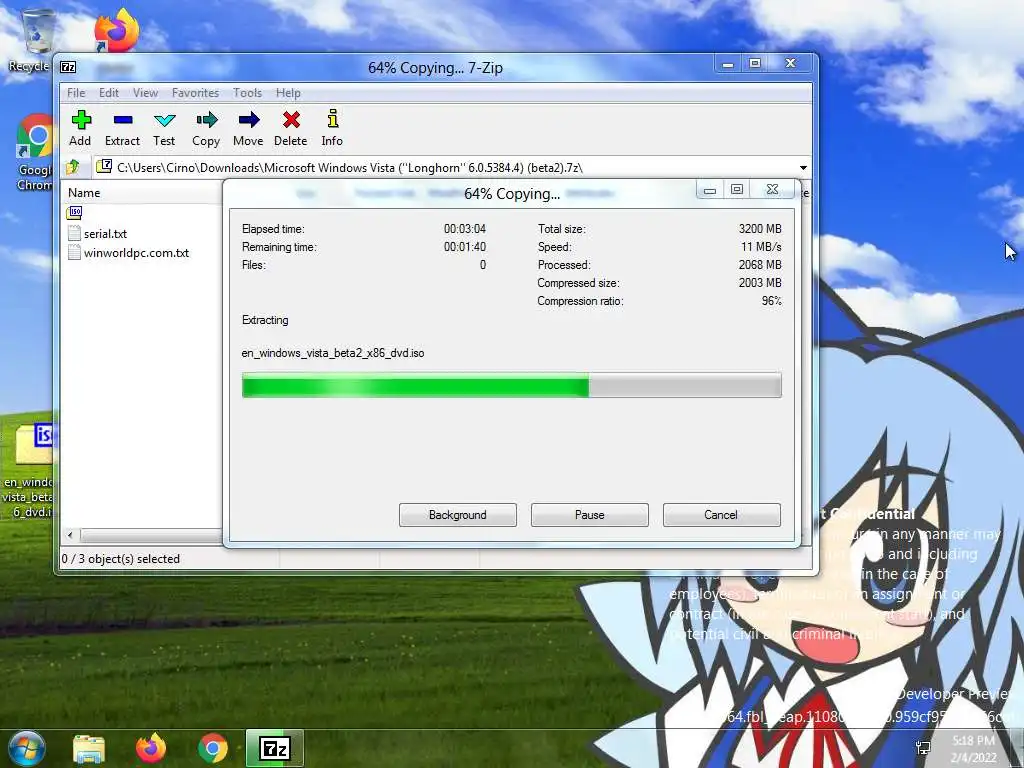The image size is (1024, 768).
Task: Launch Firefox from the taskbar
Action: (151, 748)
